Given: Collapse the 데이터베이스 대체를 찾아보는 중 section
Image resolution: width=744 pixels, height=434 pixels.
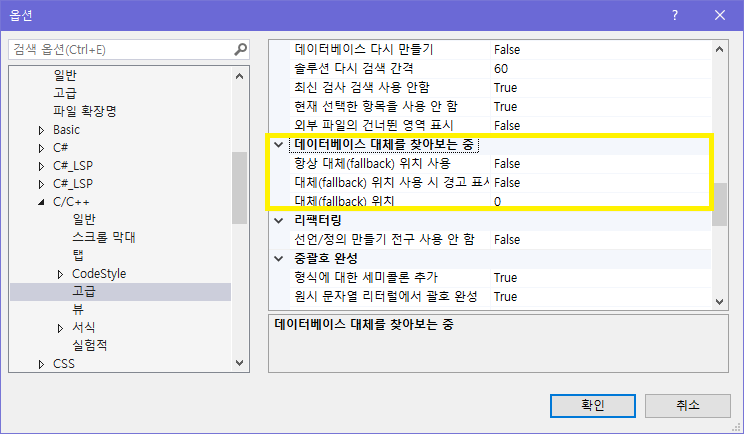Looking at the screenshot, I should coord(279,145).
